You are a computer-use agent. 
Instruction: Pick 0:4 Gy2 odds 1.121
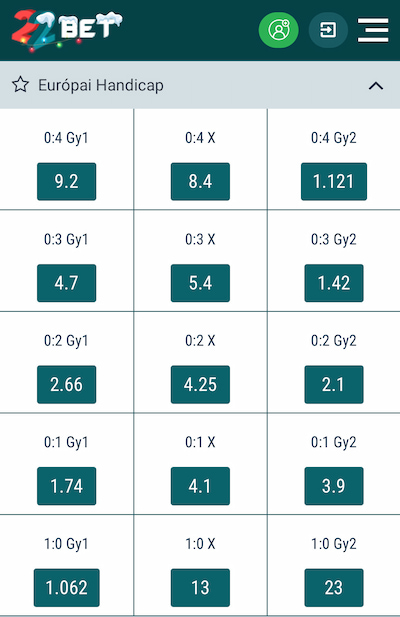(334, 181)
